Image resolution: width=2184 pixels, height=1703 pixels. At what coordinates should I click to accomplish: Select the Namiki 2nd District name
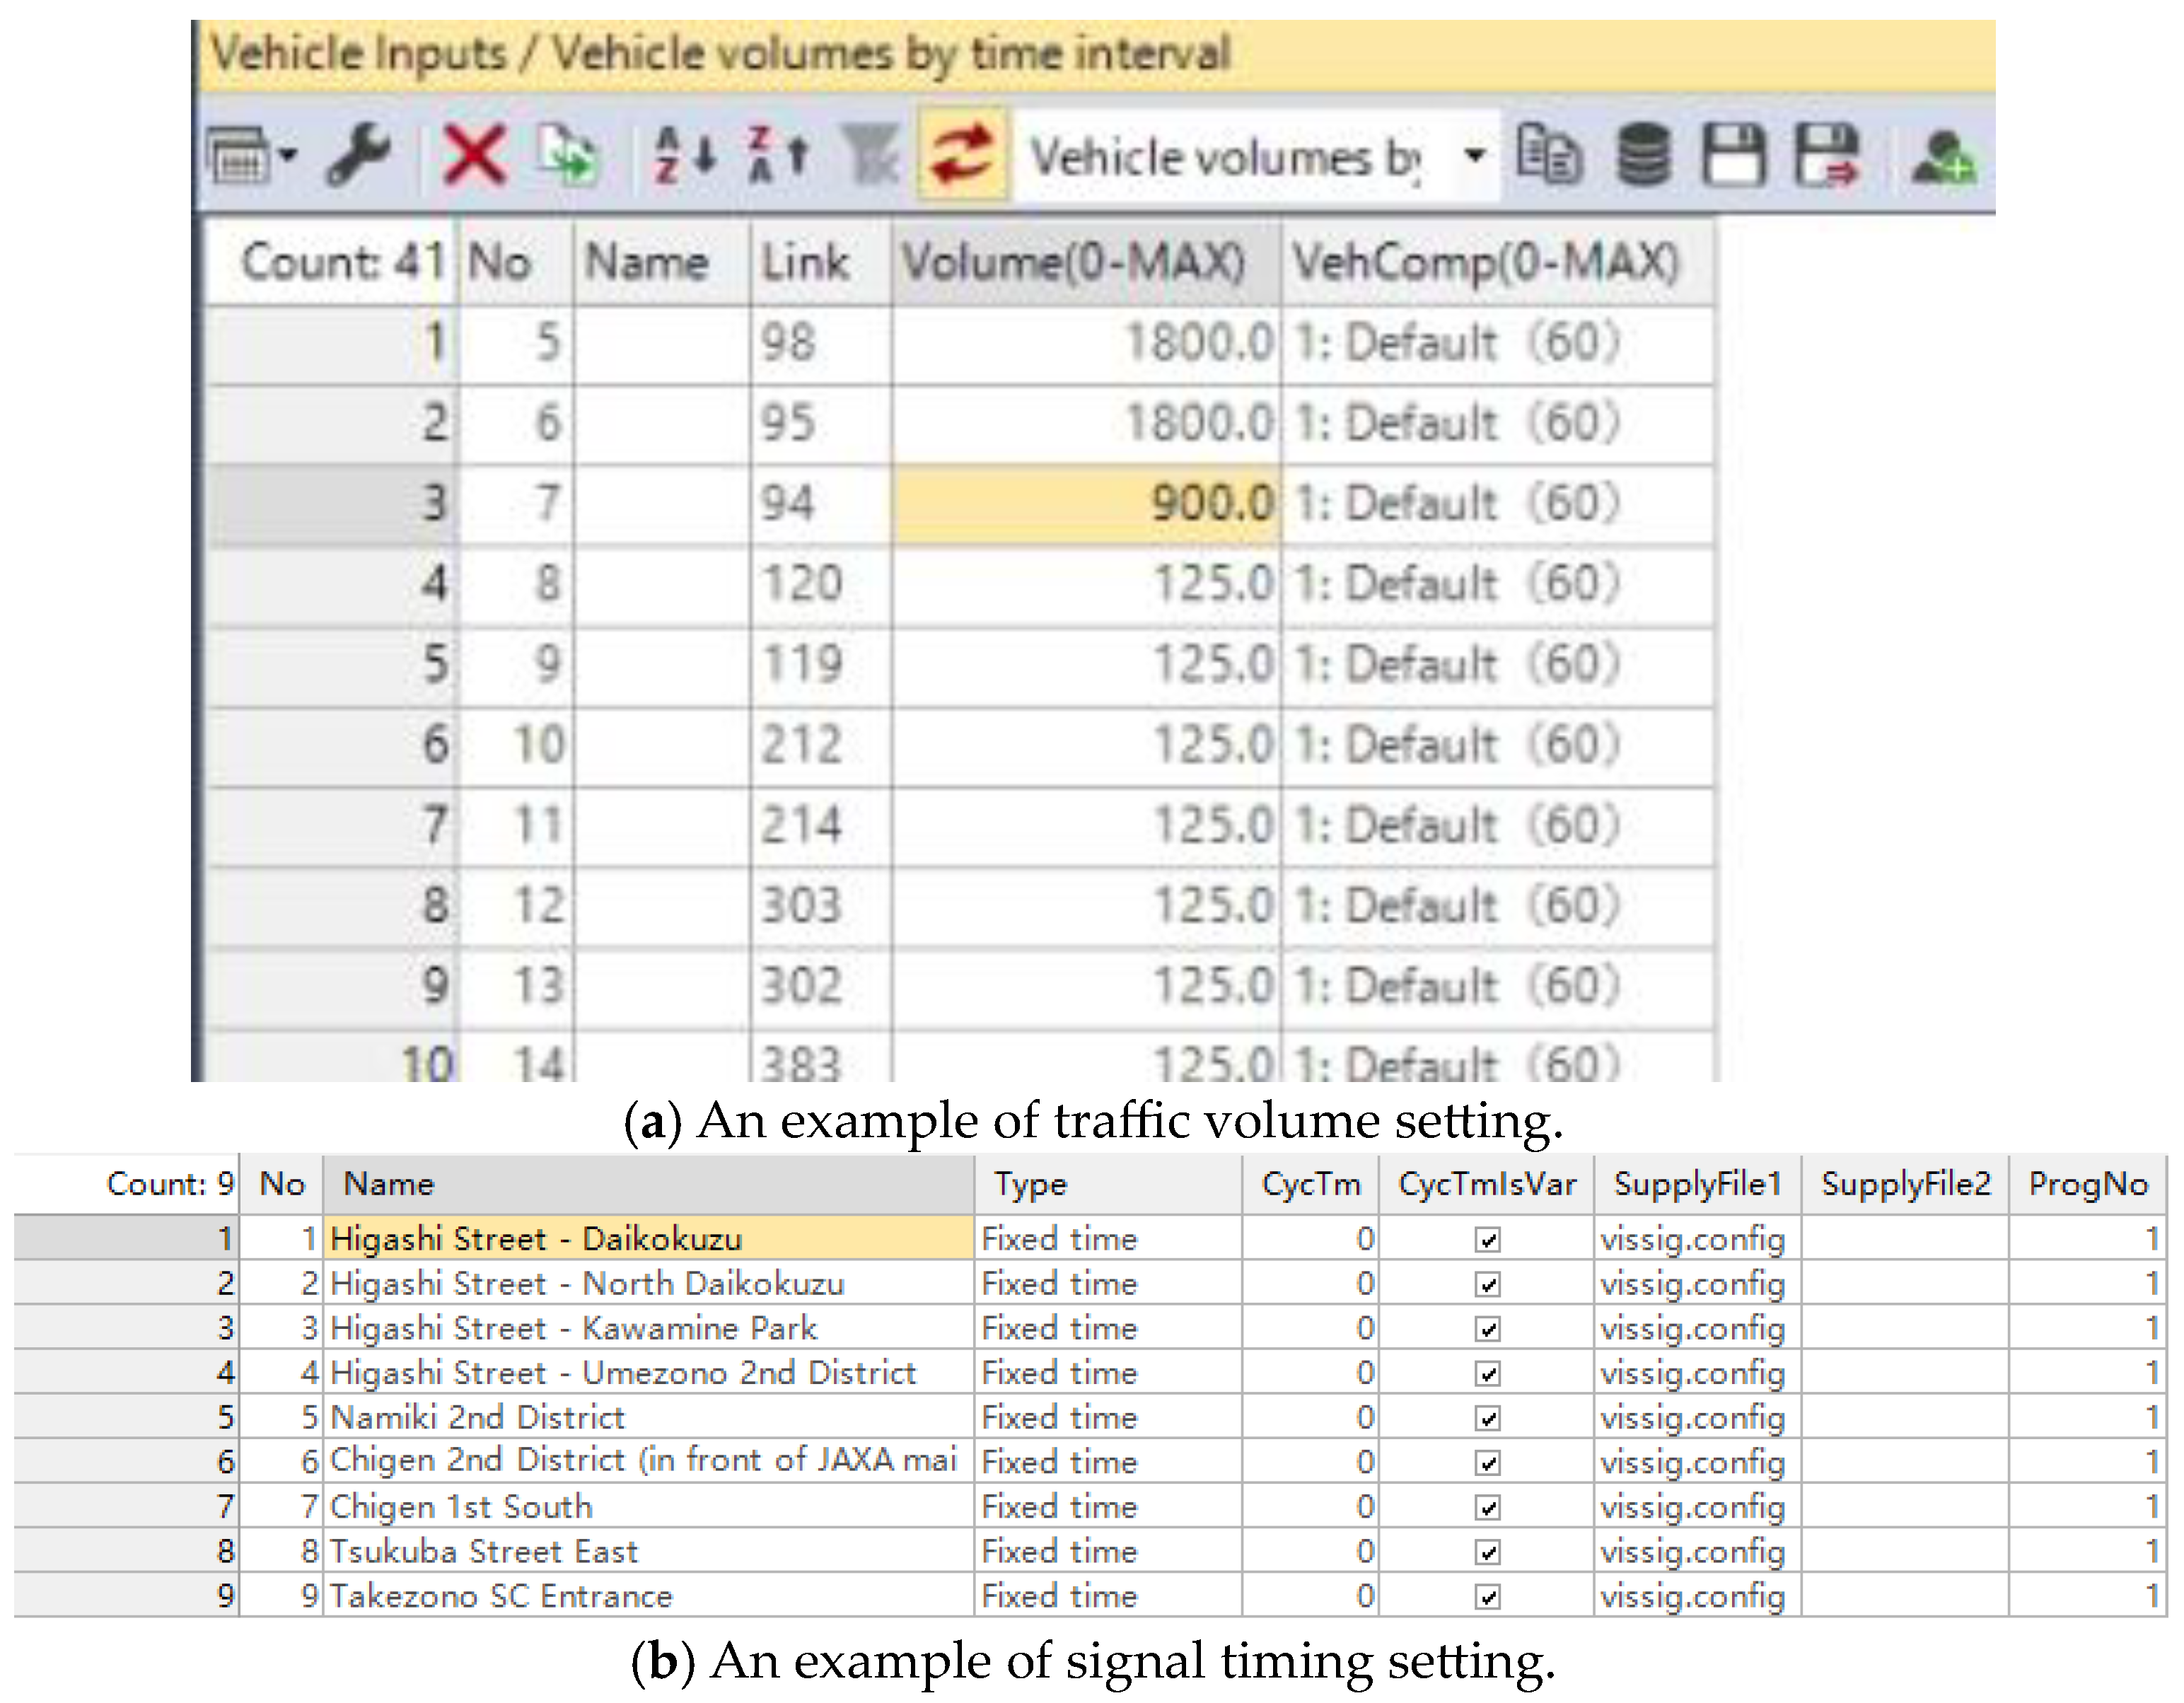[648, 1417]
